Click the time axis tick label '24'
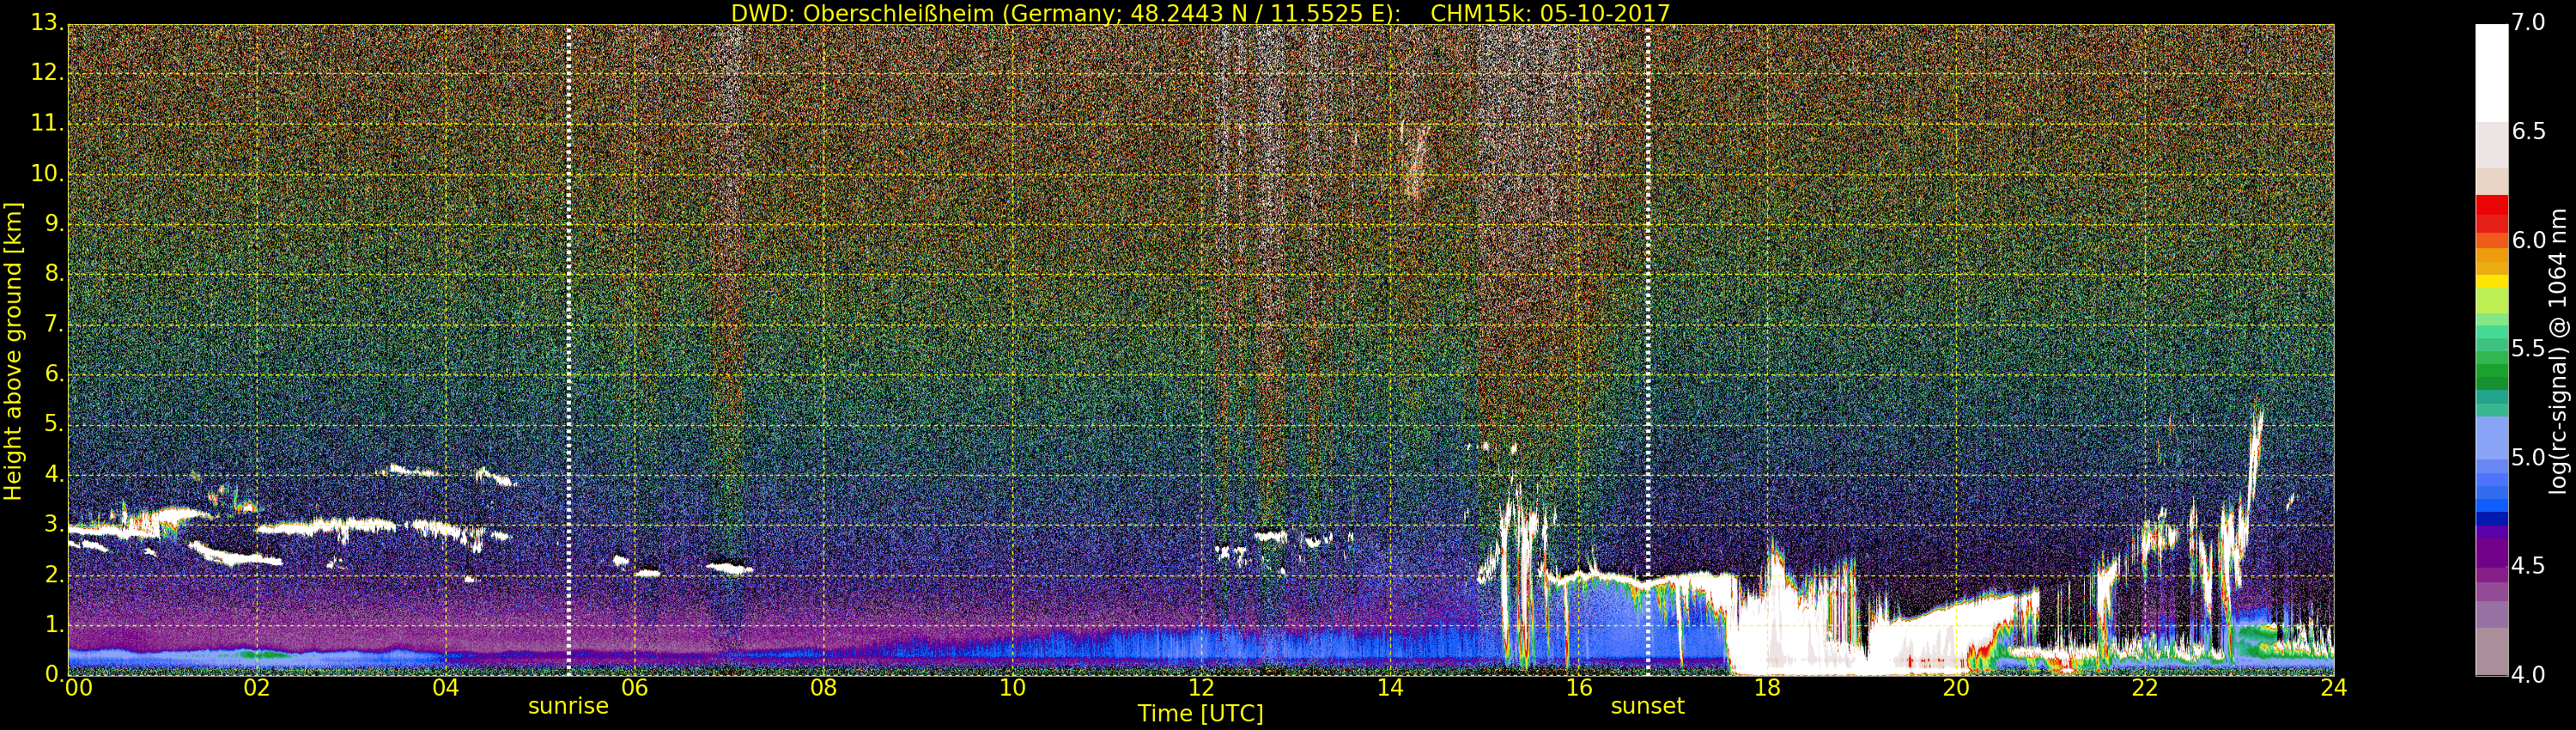The width and height of the screenshot is (2576, 730). pyautogui.click(x=2334, y=687)
